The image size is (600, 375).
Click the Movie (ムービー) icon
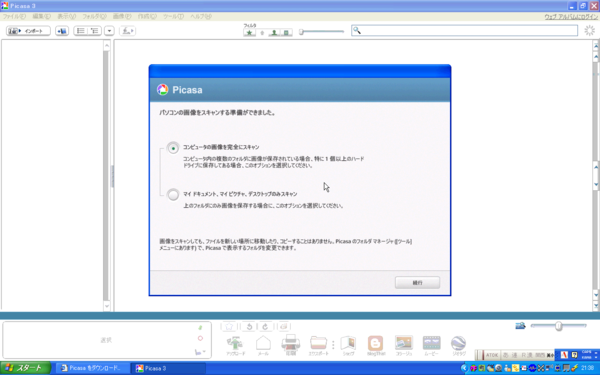(x=431, y=345)
